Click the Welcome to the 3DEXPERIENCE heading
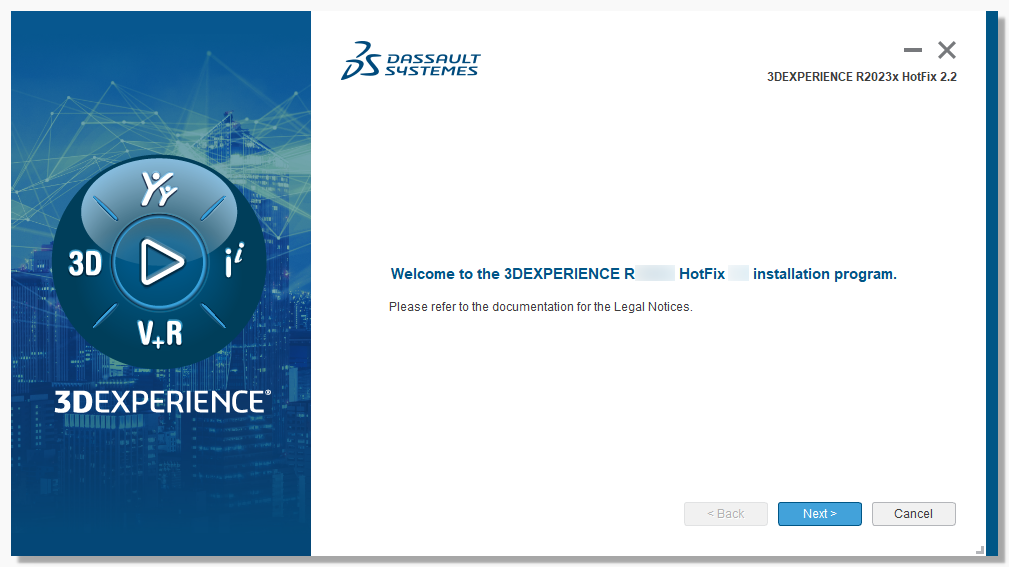Screen dimensions: 1009x567 pyautogui.click(x=643, y=274)
